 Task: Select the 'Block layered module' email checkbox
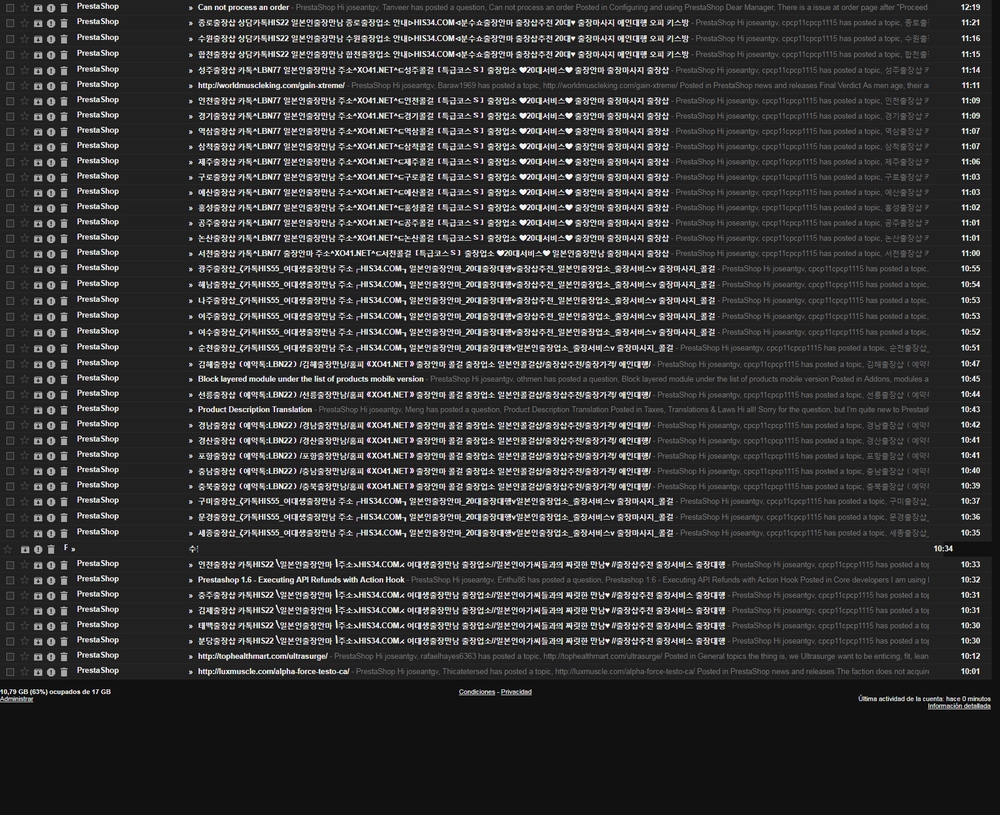10,380
